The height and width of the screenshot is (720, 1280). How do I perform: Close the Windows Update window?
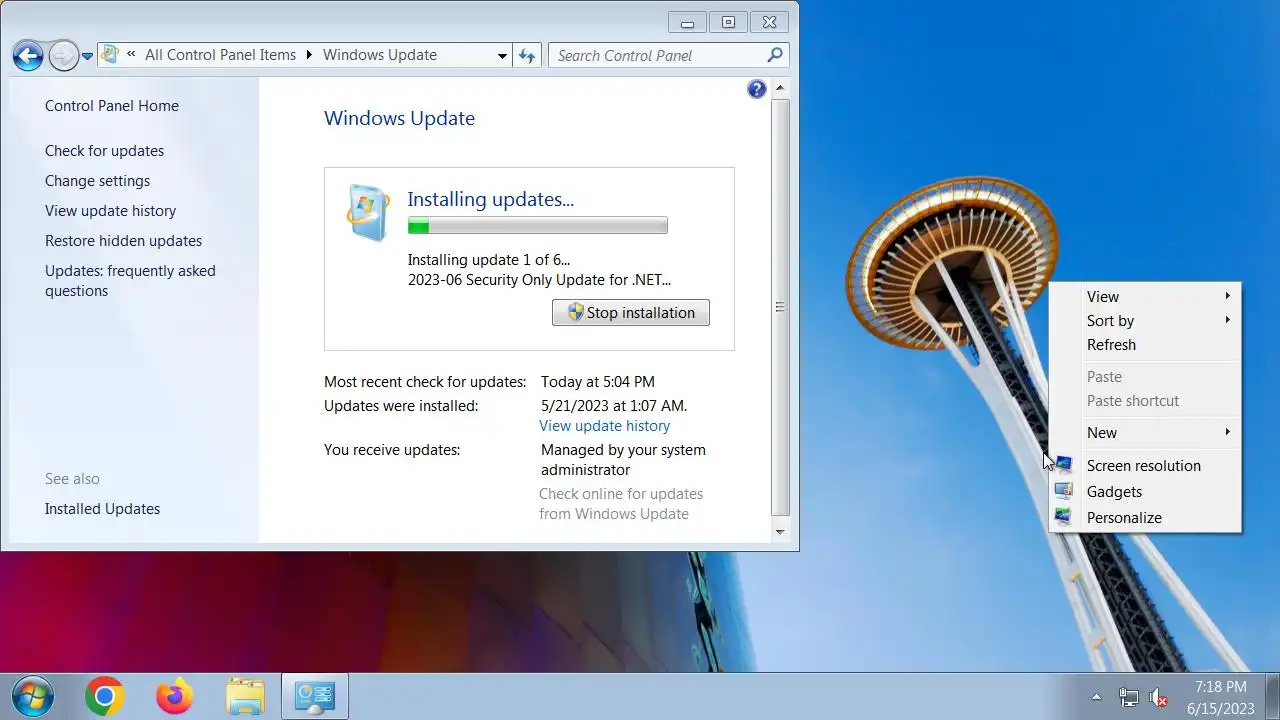769,22
